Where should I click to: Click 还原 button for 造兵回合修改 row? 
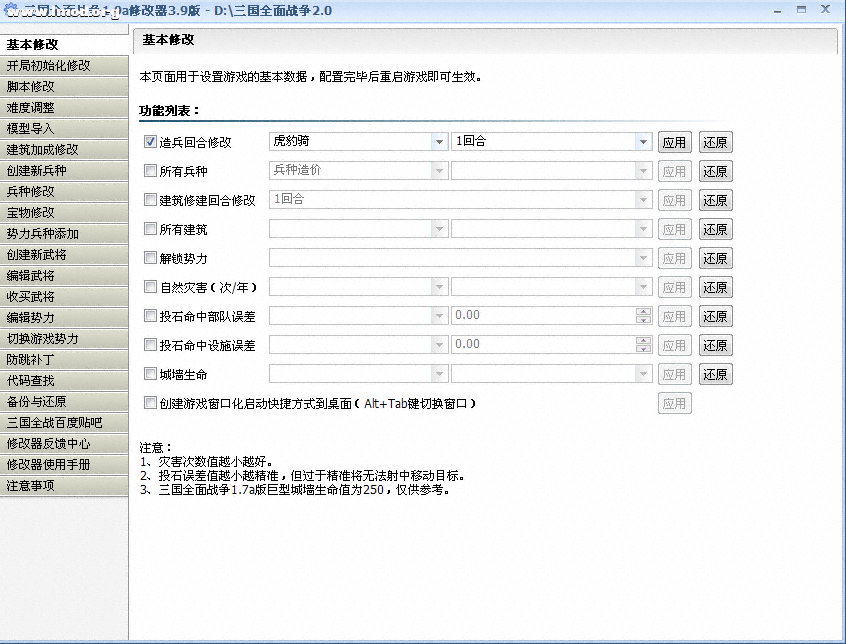(x=715, y=142)
